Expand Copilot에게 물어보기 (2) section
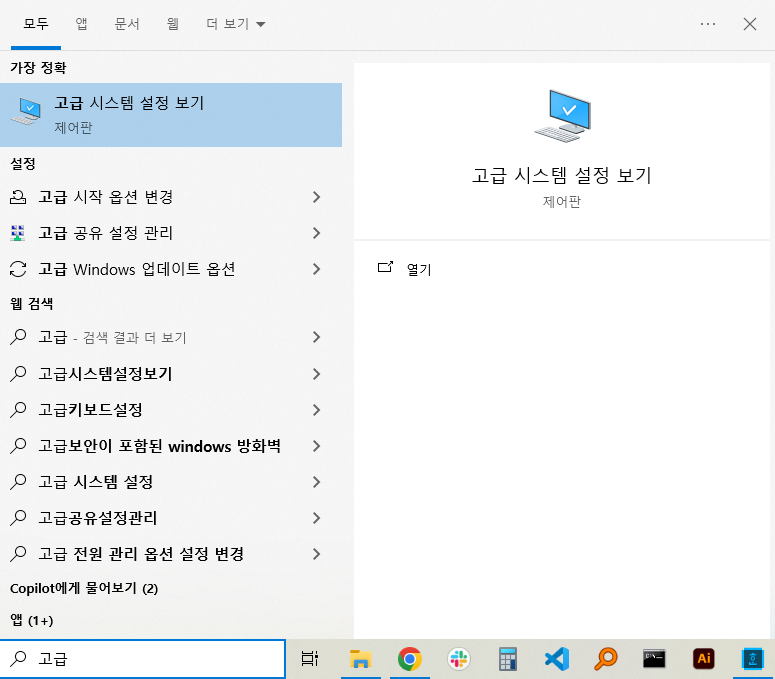 84,588
